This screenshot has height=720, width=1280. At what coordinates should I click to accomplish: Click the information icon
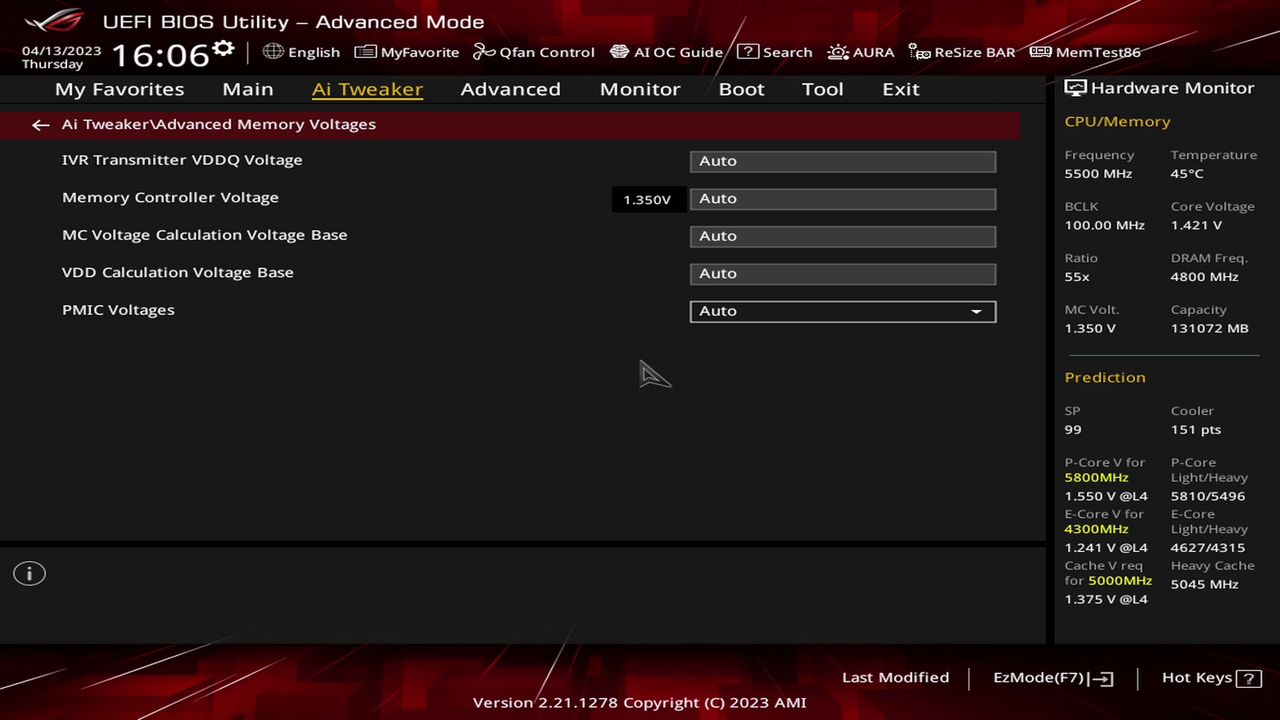pos(29,574)
